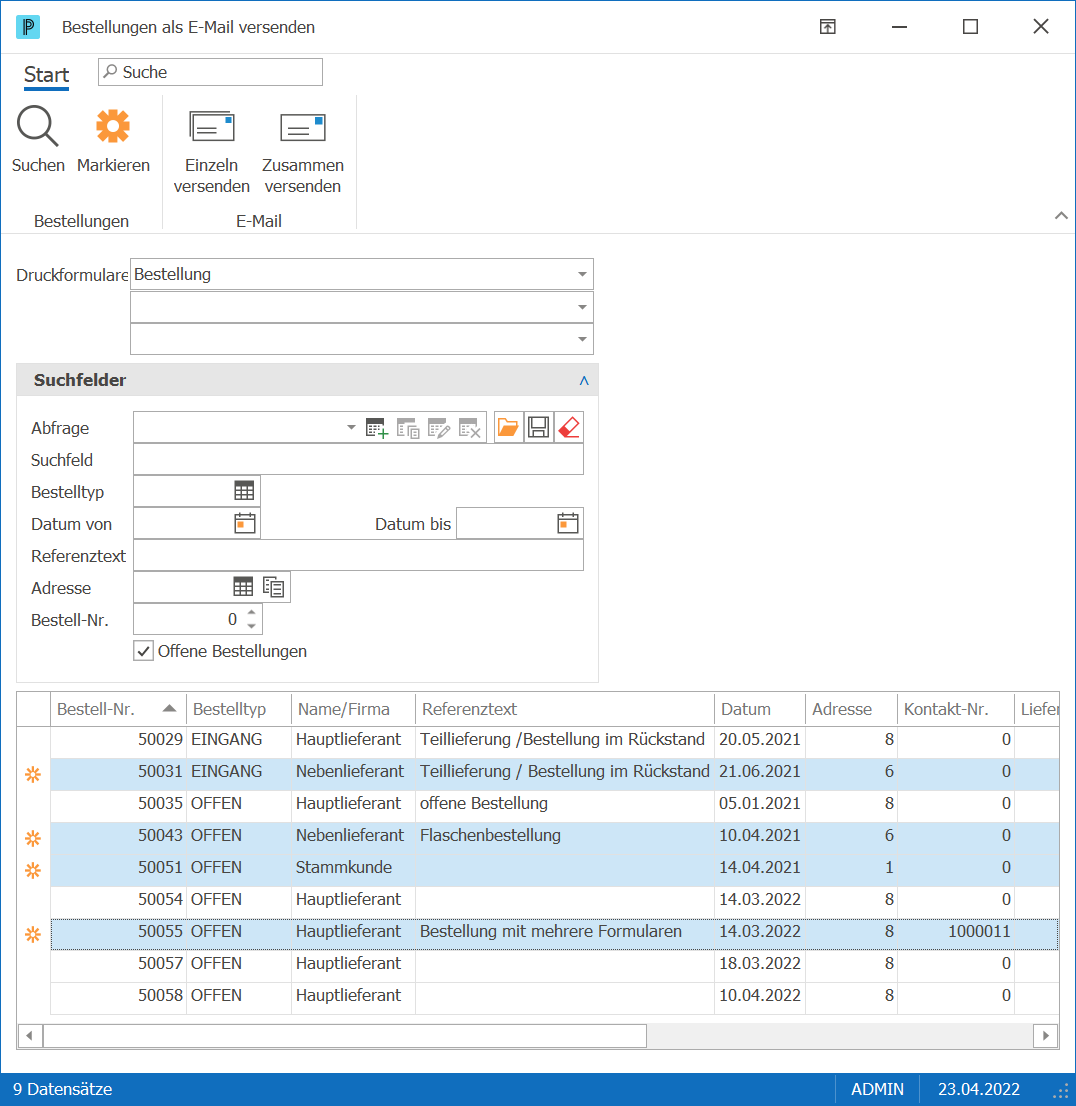The image size is (1076, 1106).
Task: Open saved query via folder icon
Action: (508, 427)
